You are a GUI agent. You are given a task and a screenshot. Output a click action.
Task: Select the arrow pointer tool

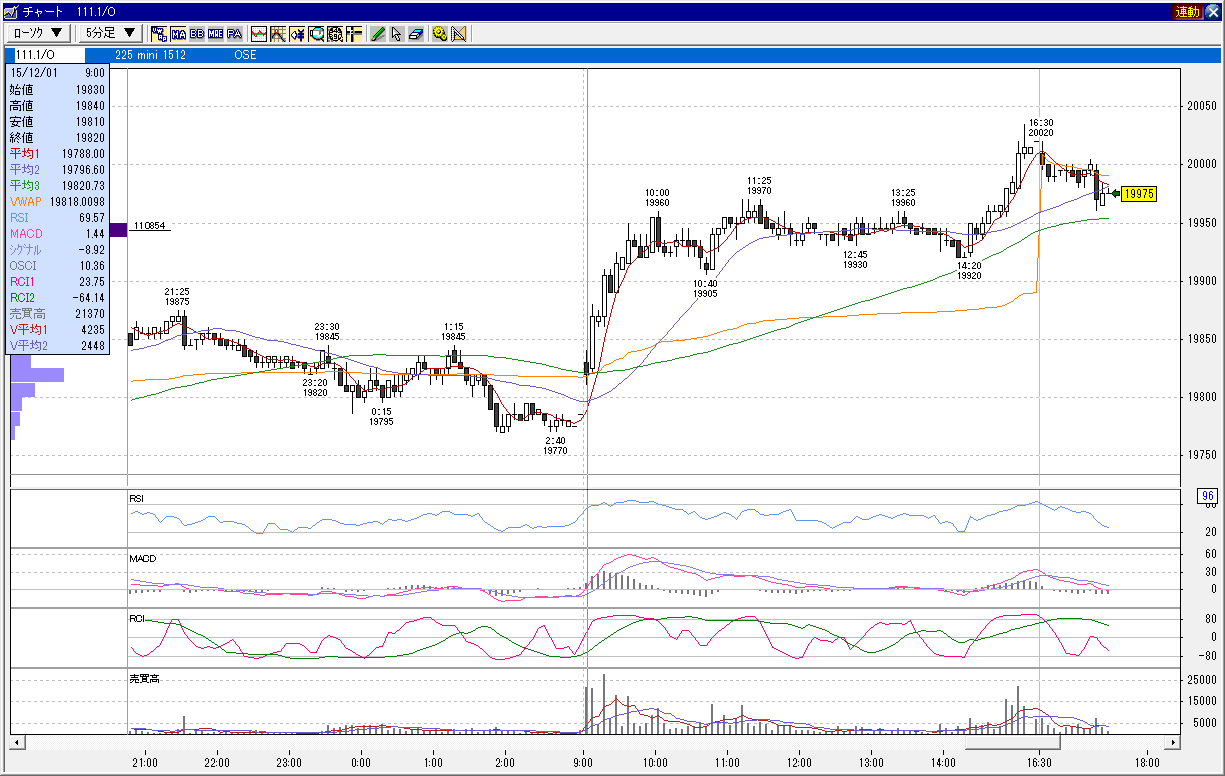tap(397, 33)
